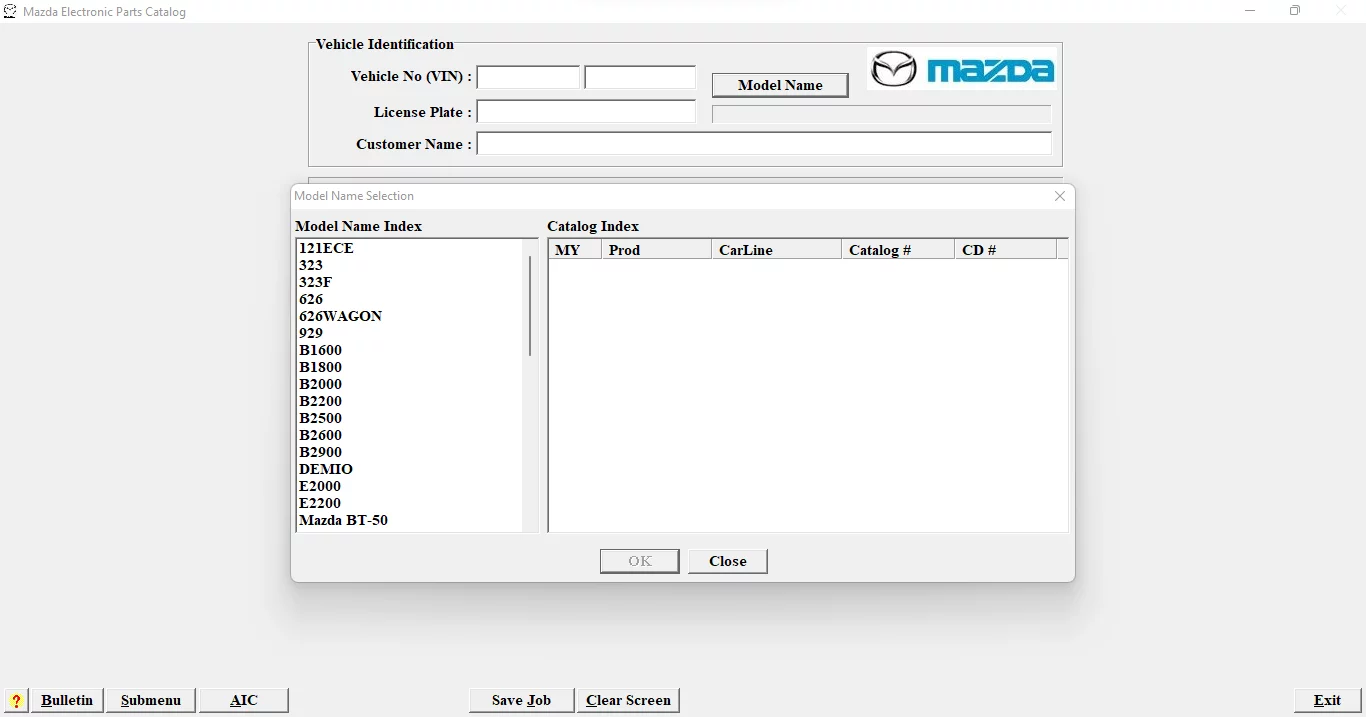Open the Submenu button

[x=151, y=700]
